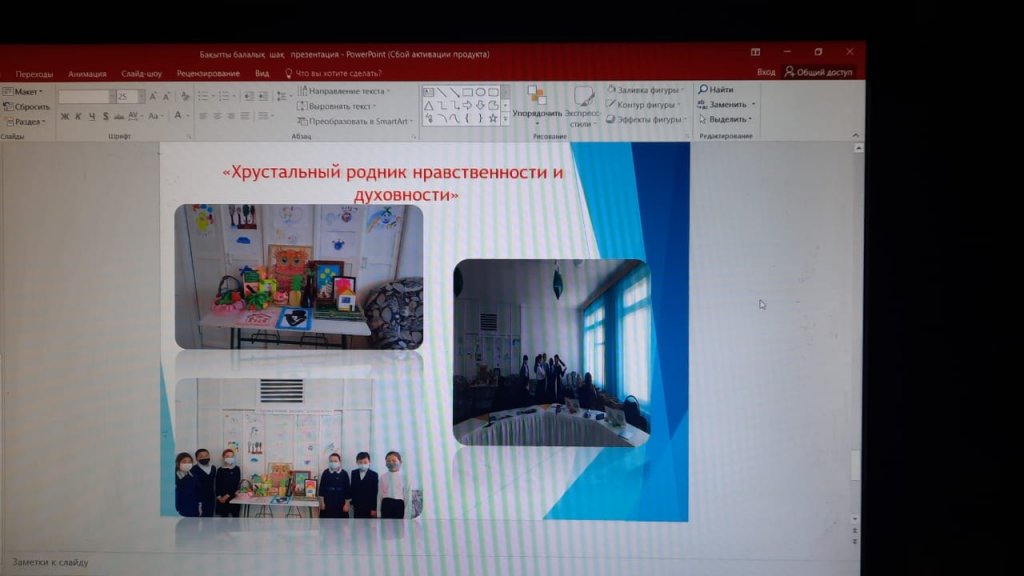Image resolution: width=1024 pixels, height=576 pixels.
Task: Open Заливка фигуры shape fill colors
Action: point(645,90)
